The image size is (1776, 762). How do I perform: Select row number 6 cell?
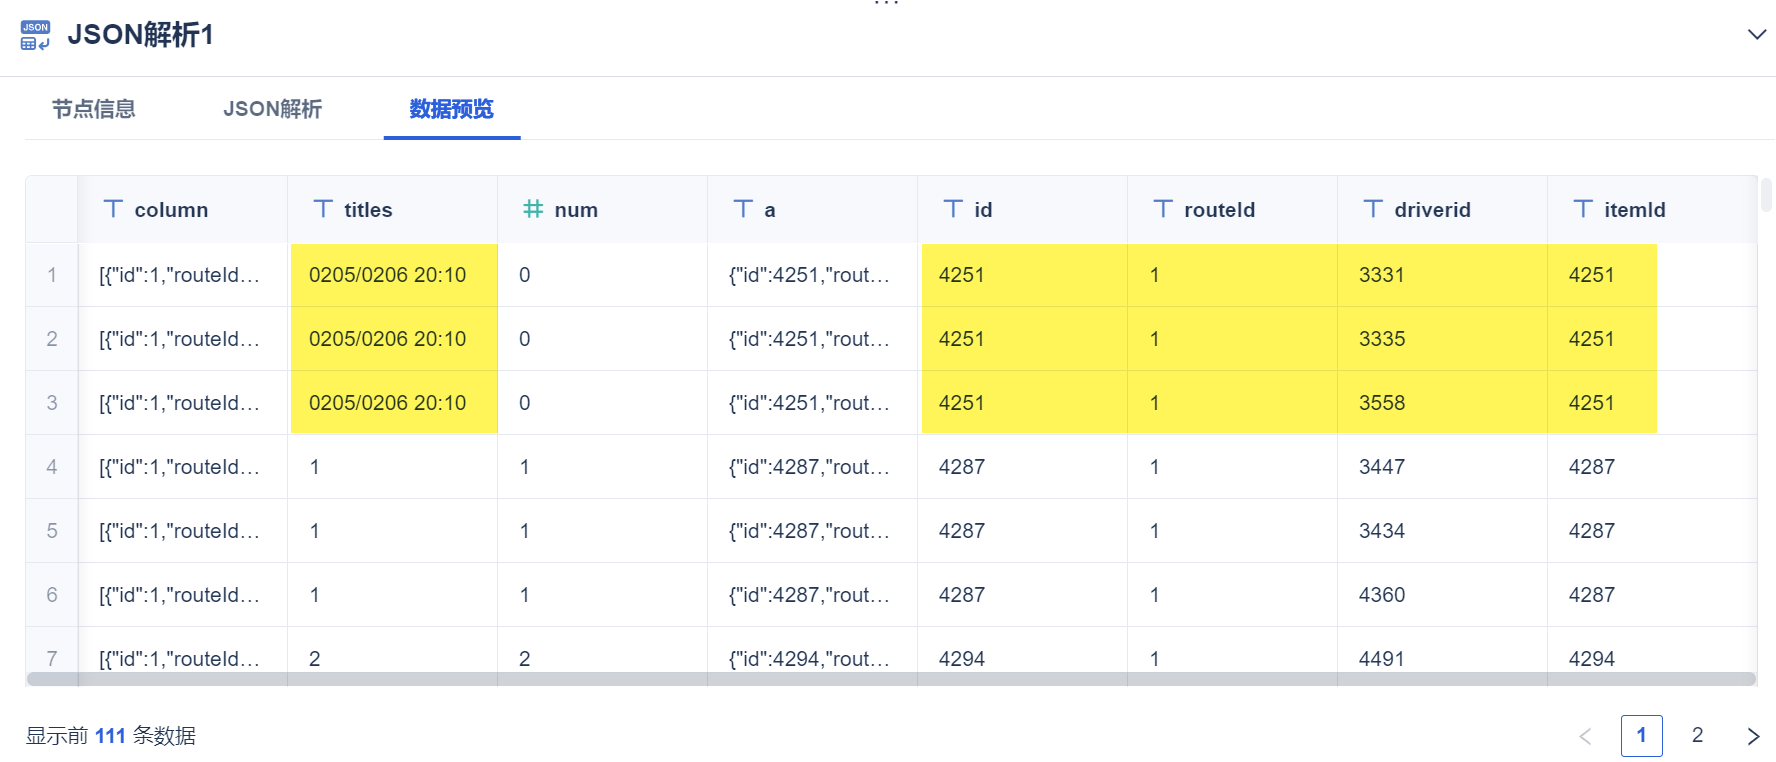(x=52, y=595)
